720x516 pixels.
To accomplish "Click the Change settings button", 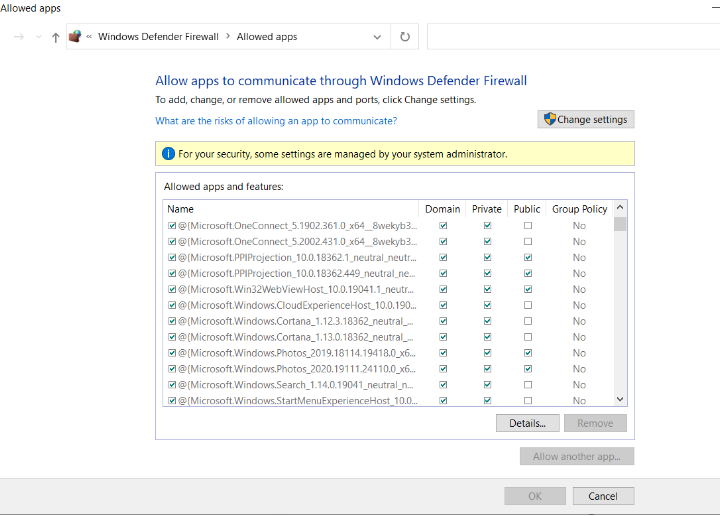I will point(585,120).
